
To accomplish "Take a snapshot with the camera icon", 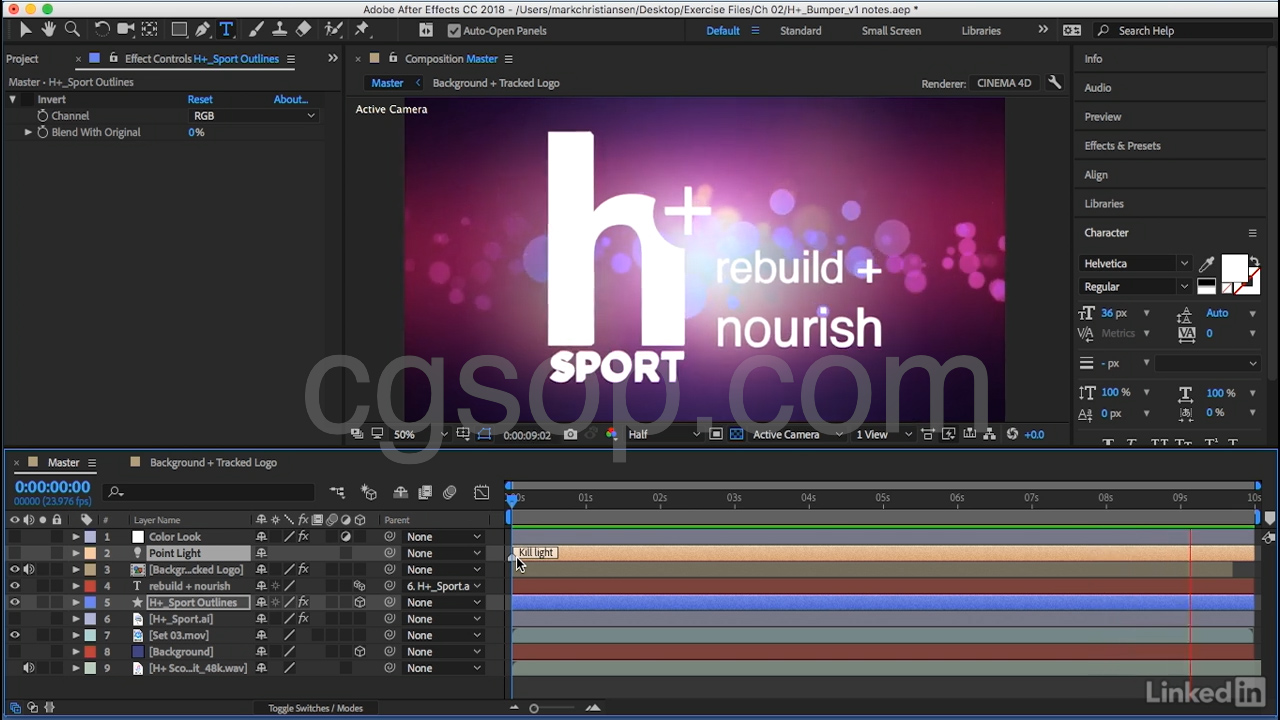I will pyautogui.click(x=570, y=434).
